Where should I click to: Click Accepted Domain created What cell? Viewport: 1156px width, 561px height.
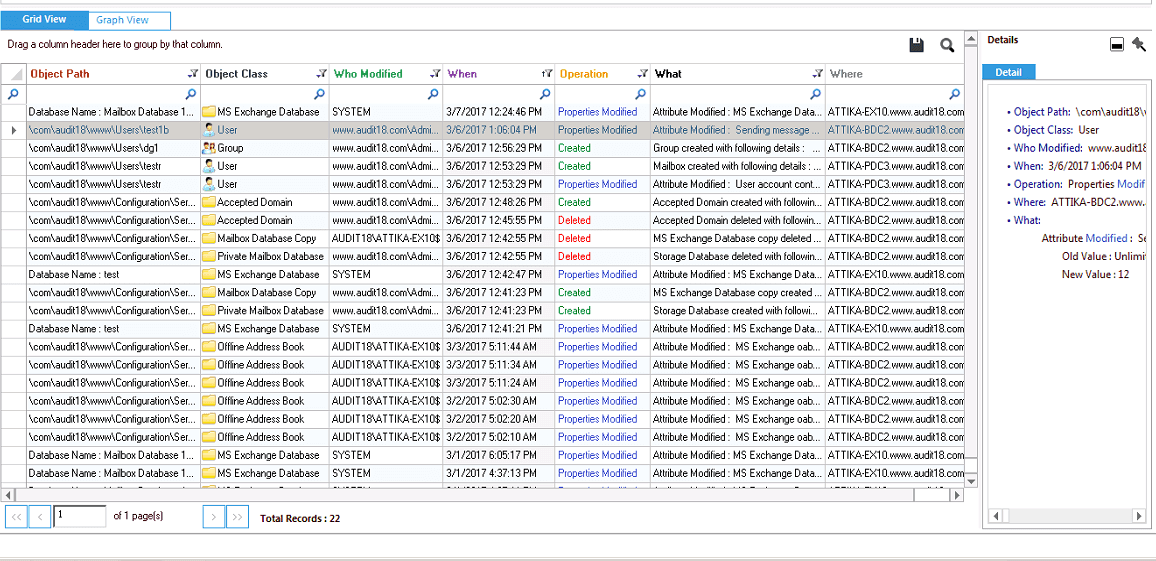click(738, 202)
